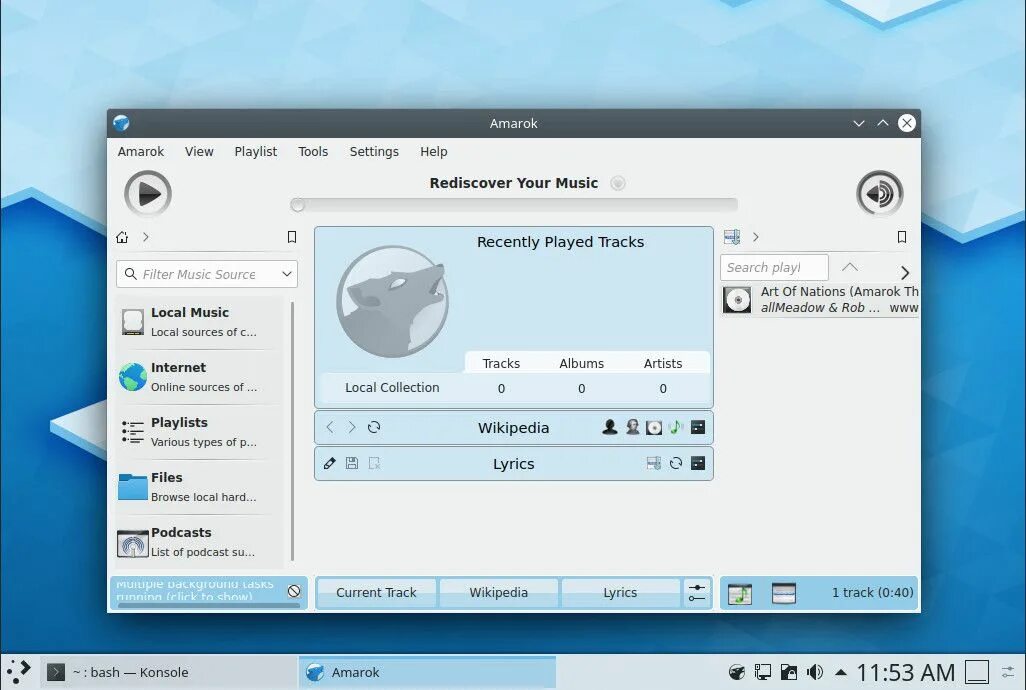Switch to Wikipedia applet tab

coord(499,593)
